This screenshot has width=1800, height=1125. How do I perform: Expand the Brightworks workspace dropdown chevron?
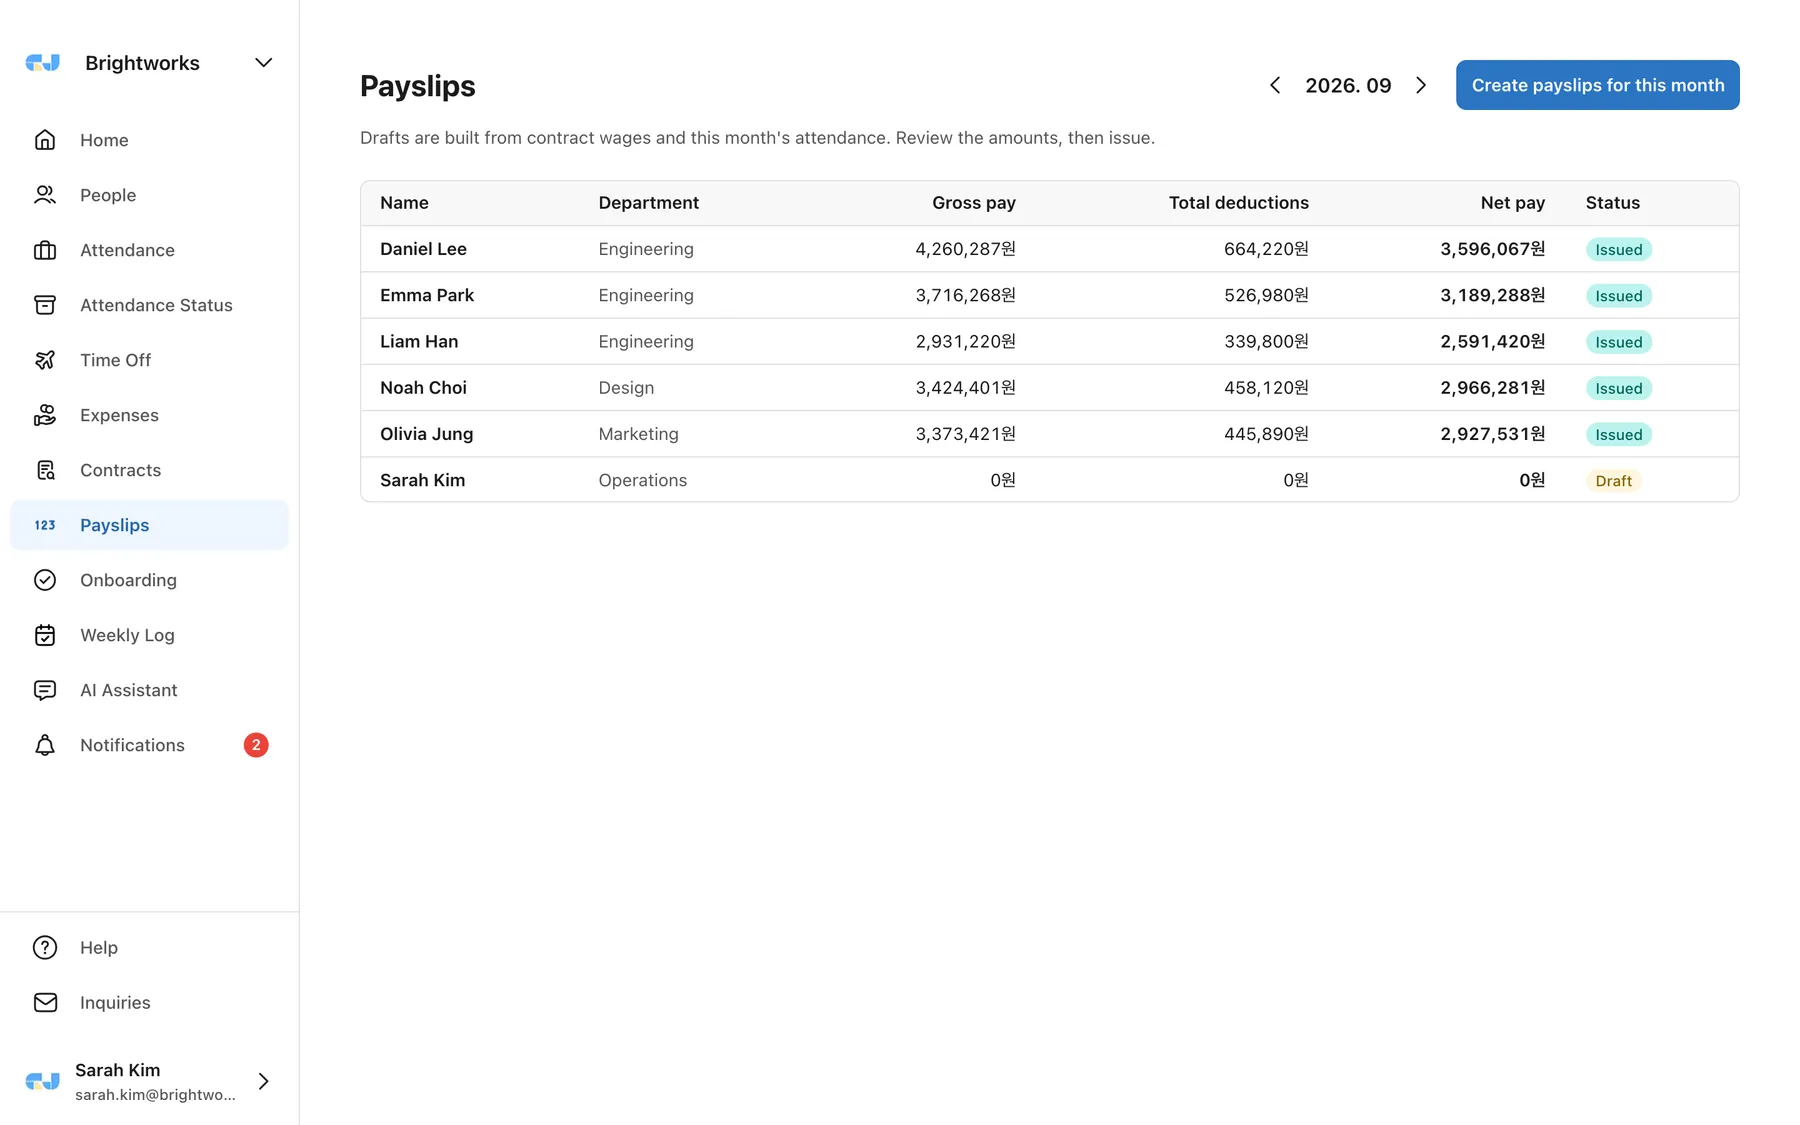tap(263, 63)
